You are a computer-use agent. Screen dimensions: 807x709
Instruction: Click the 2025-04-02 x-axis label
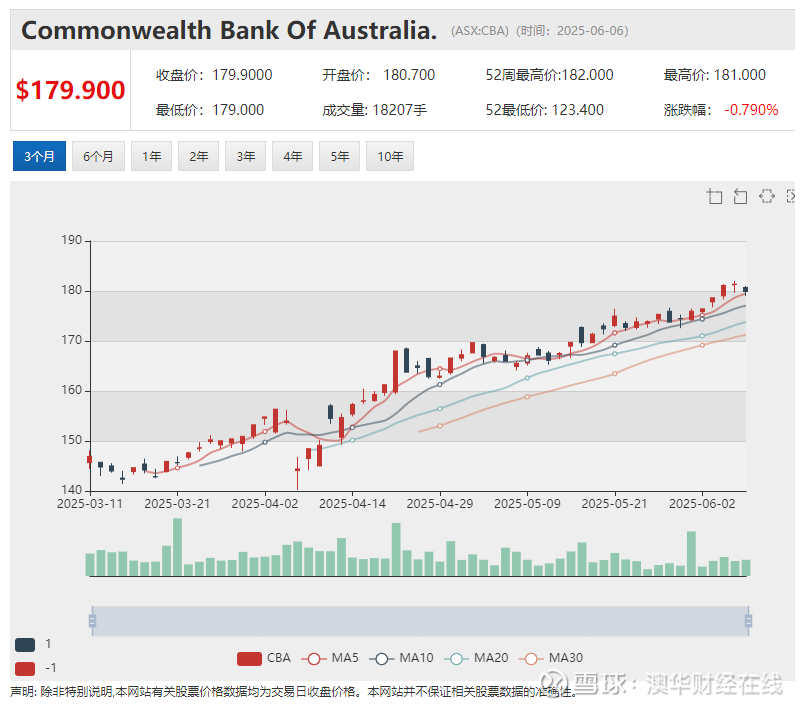(265, 504)
